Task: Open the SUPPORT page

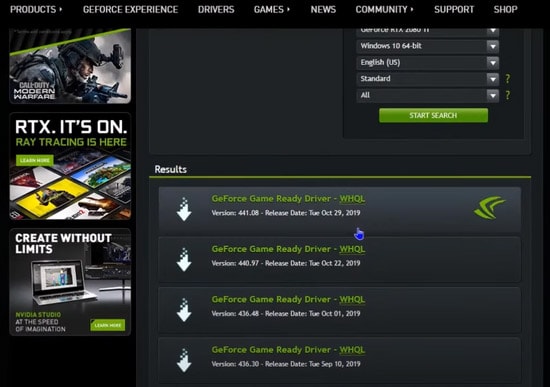Action: coord(454,9)
